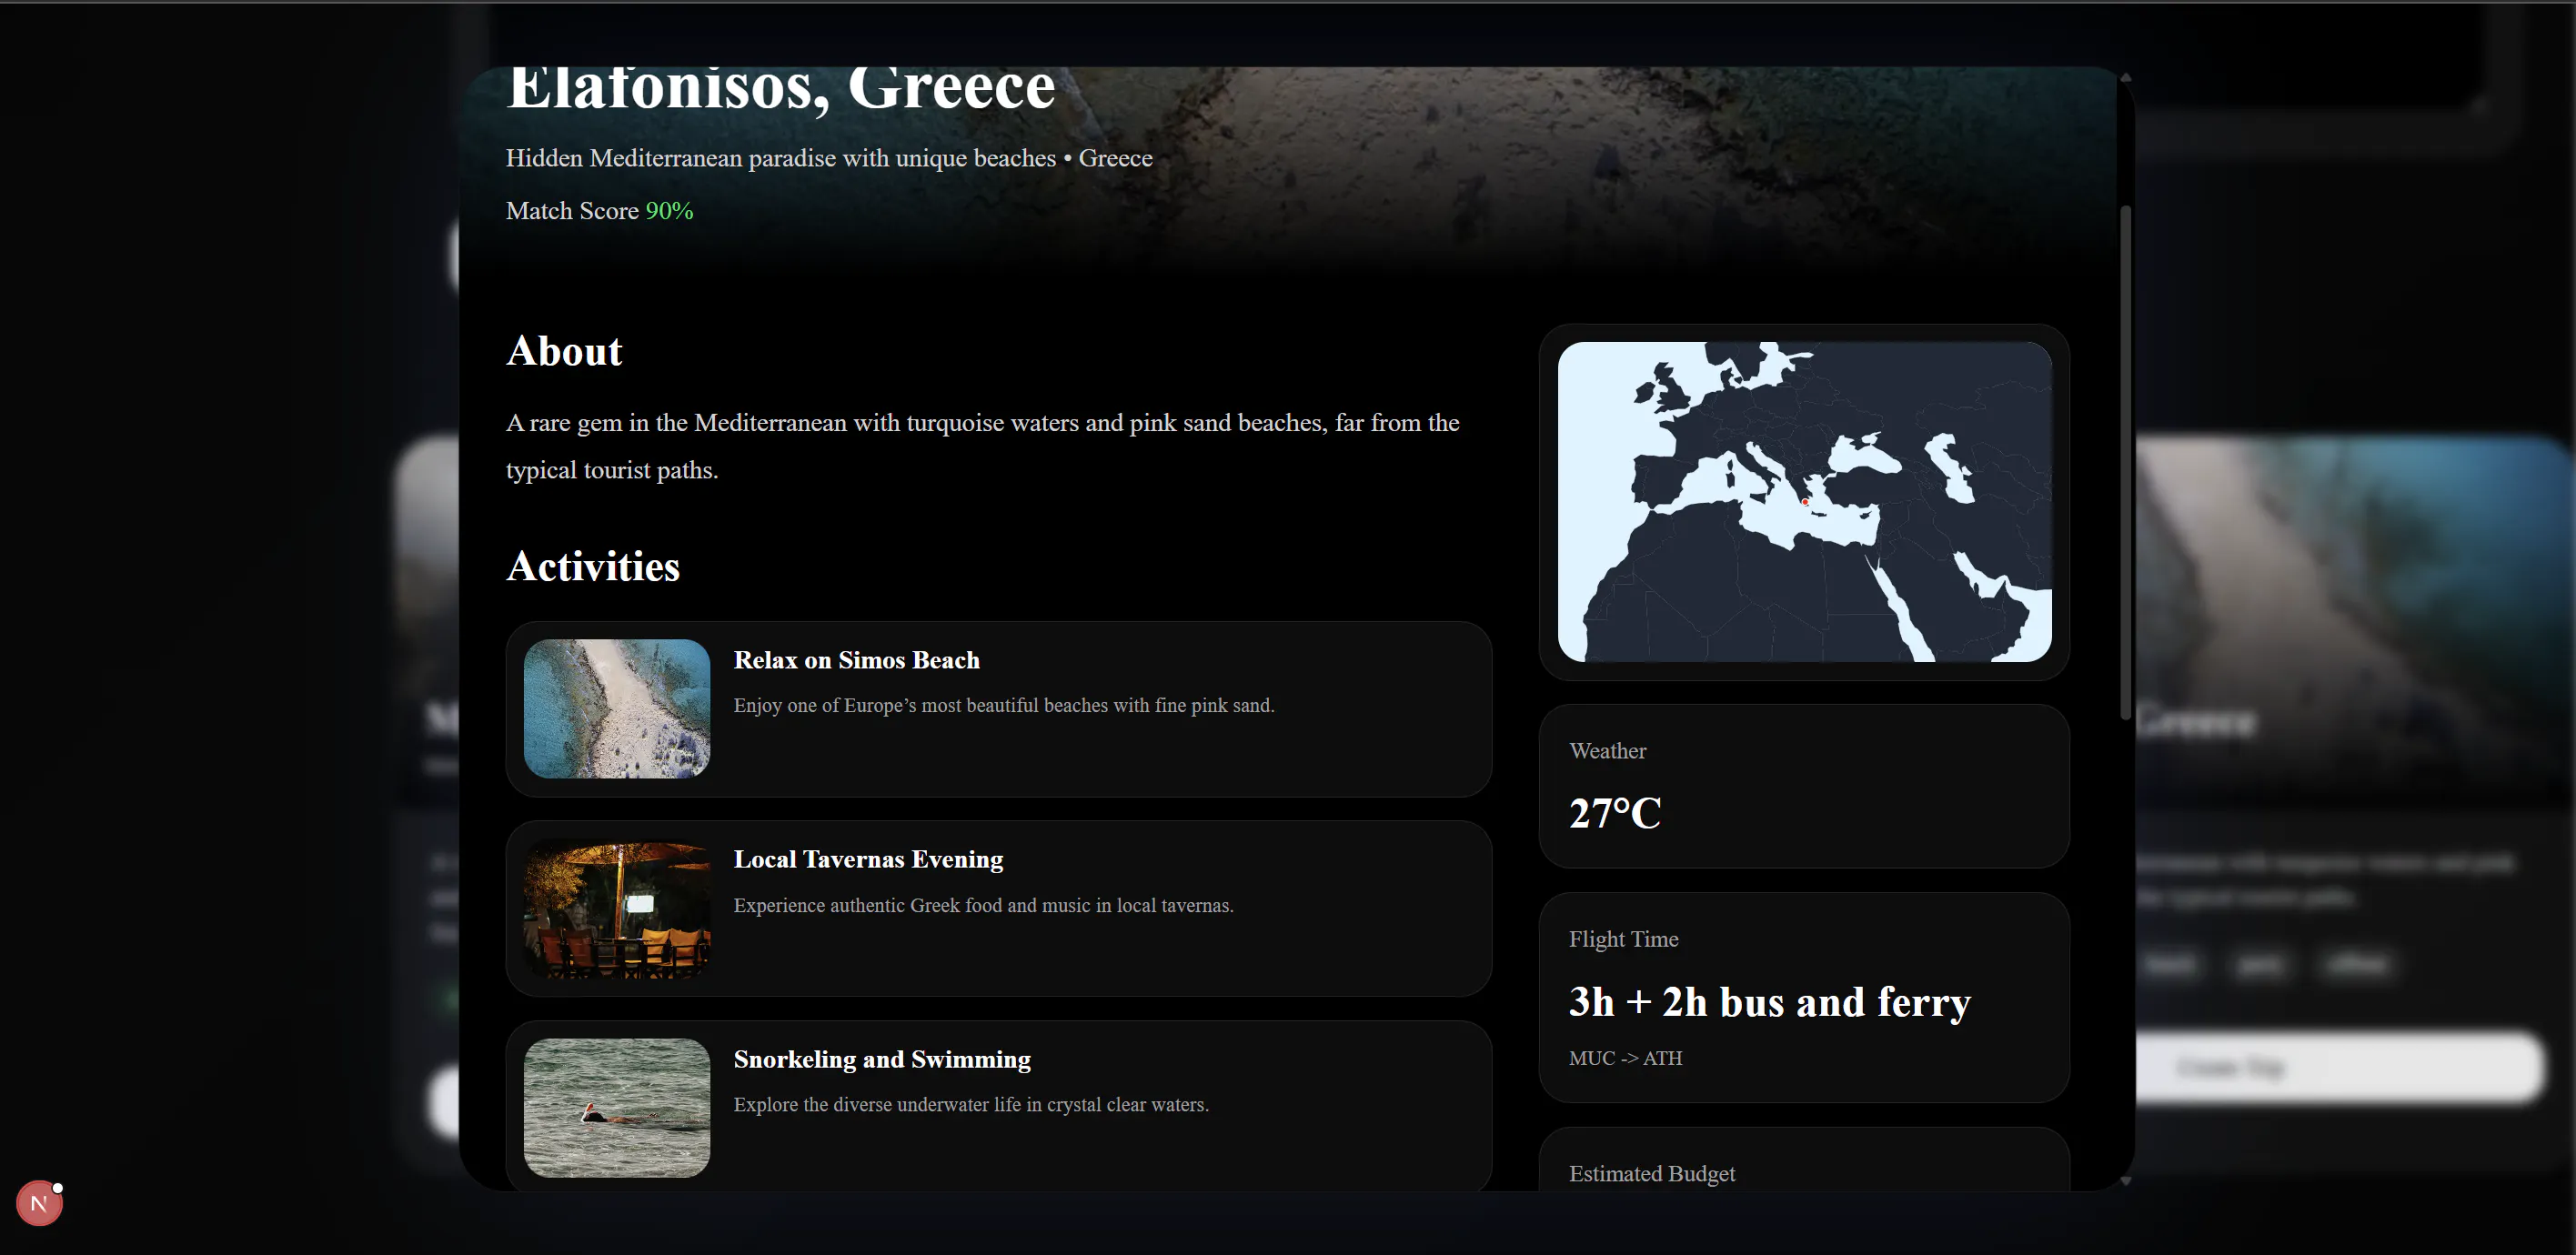Image resolution: width=2576 pixels, height=1255 pixels.
Task: Open the Next.js dev tools N icon
Action: 39,1203
